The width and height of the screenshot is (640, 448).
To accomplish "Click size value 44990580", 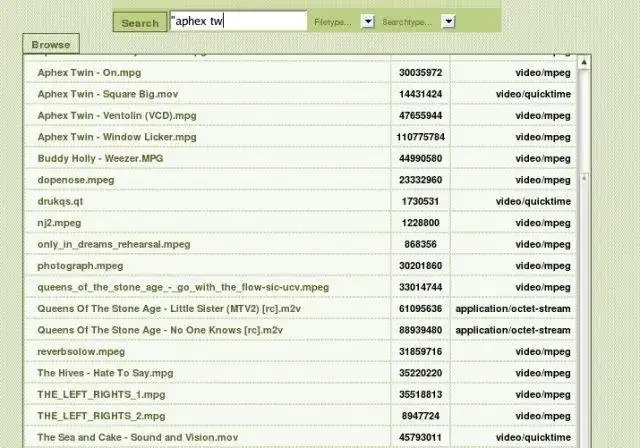I will 420,159.
